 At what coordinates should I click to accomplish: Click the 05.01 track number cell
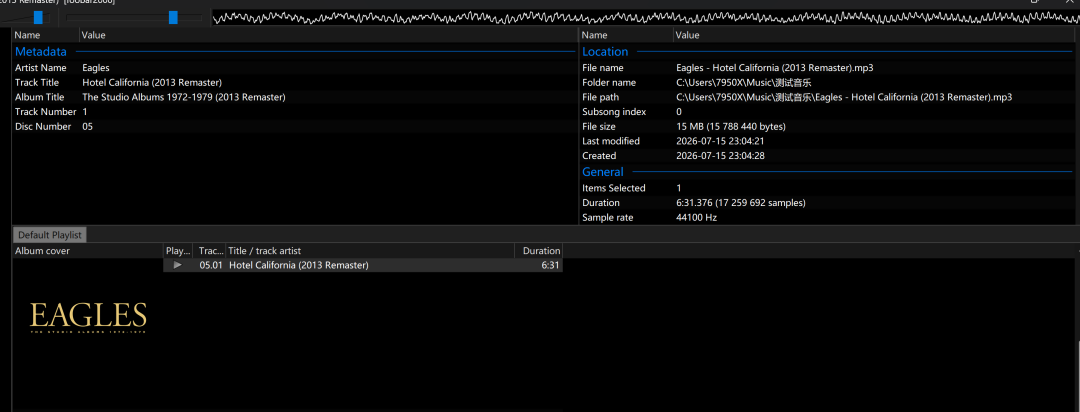[211, 265]
